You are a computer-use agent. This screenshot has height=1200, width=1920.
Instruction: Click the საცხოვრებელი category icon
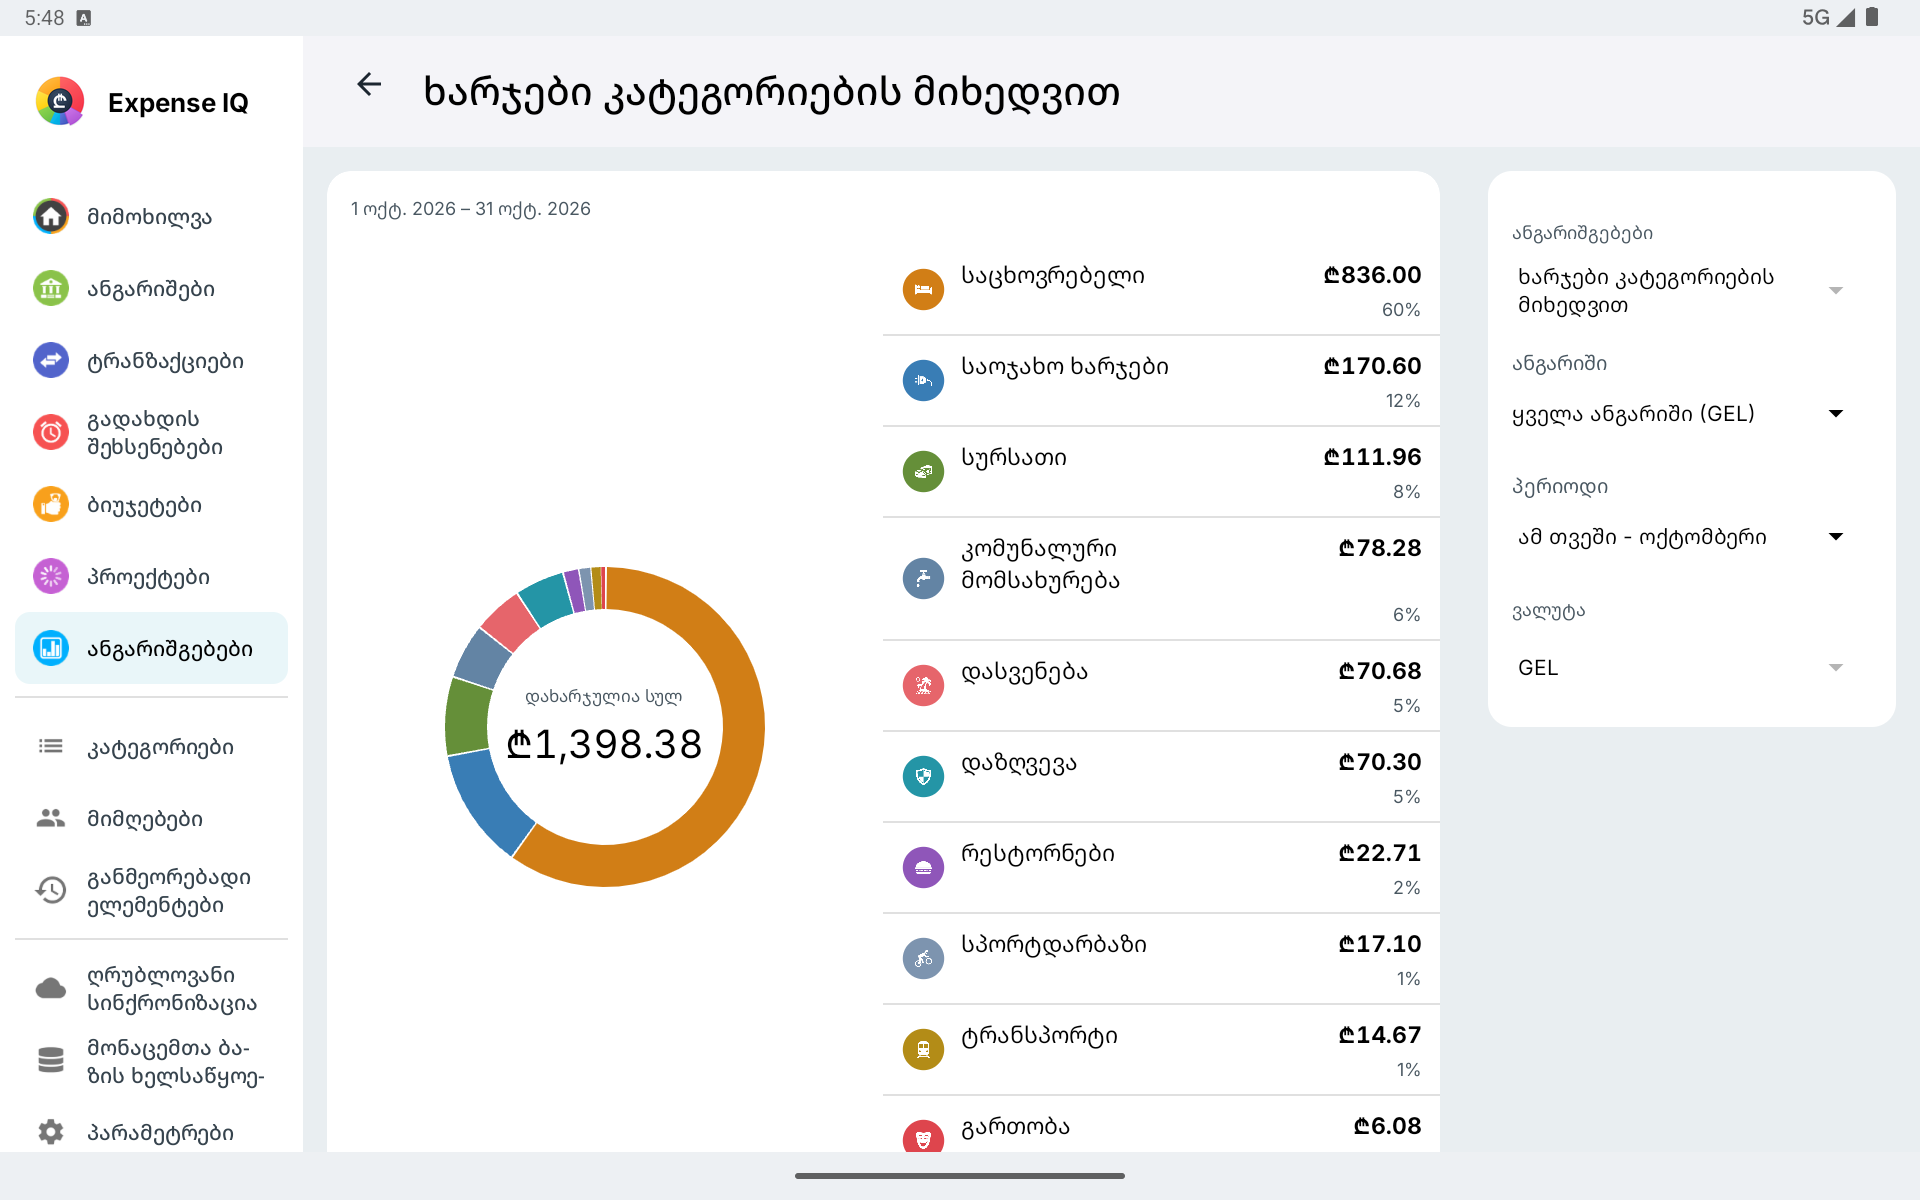click(923, 289)
